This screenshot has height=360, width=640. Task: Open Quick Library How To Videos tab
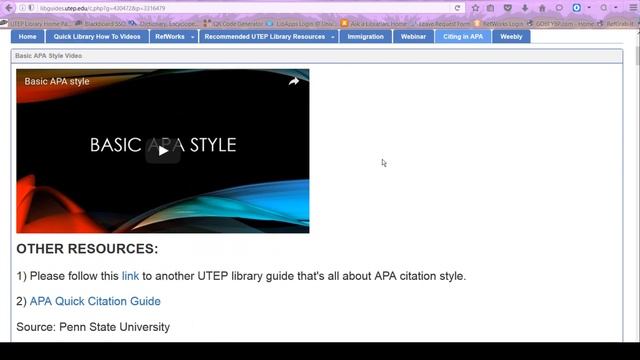click(x=97, y=37)
